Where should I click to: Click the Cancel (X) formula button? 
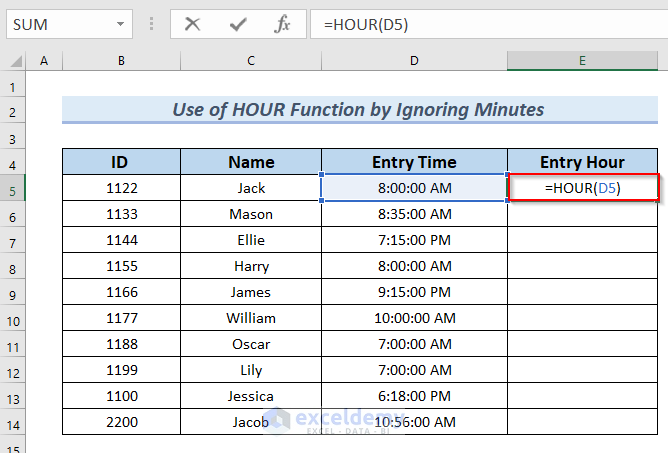(192, 24)
